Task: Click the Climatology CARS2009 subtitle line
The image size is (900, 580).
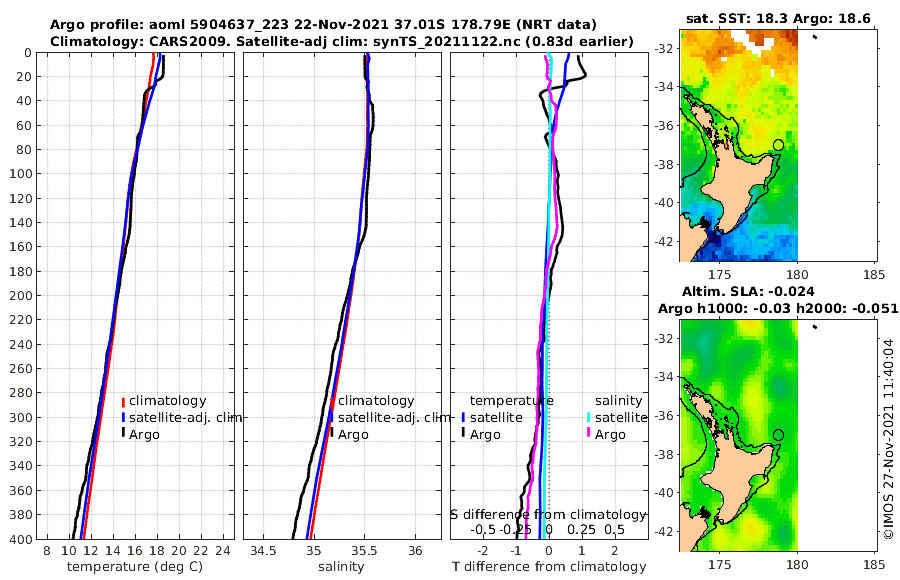Action: click(x=342, y=41)
